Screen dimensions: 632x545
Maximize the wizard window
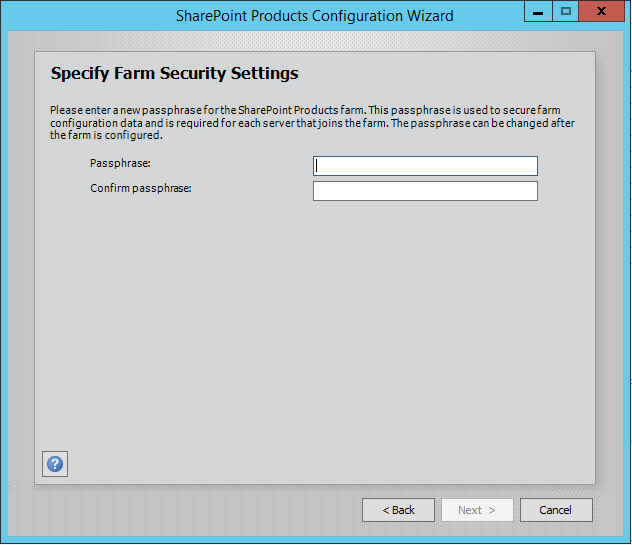point(566,12)
